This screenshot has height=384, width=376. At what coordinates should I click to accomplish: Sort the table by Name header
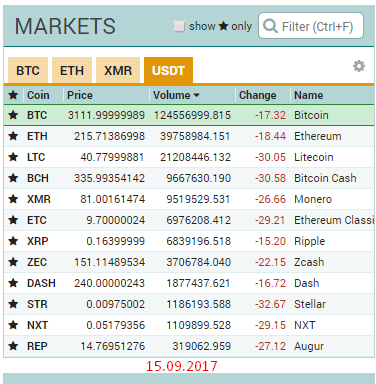click(308, 95)
